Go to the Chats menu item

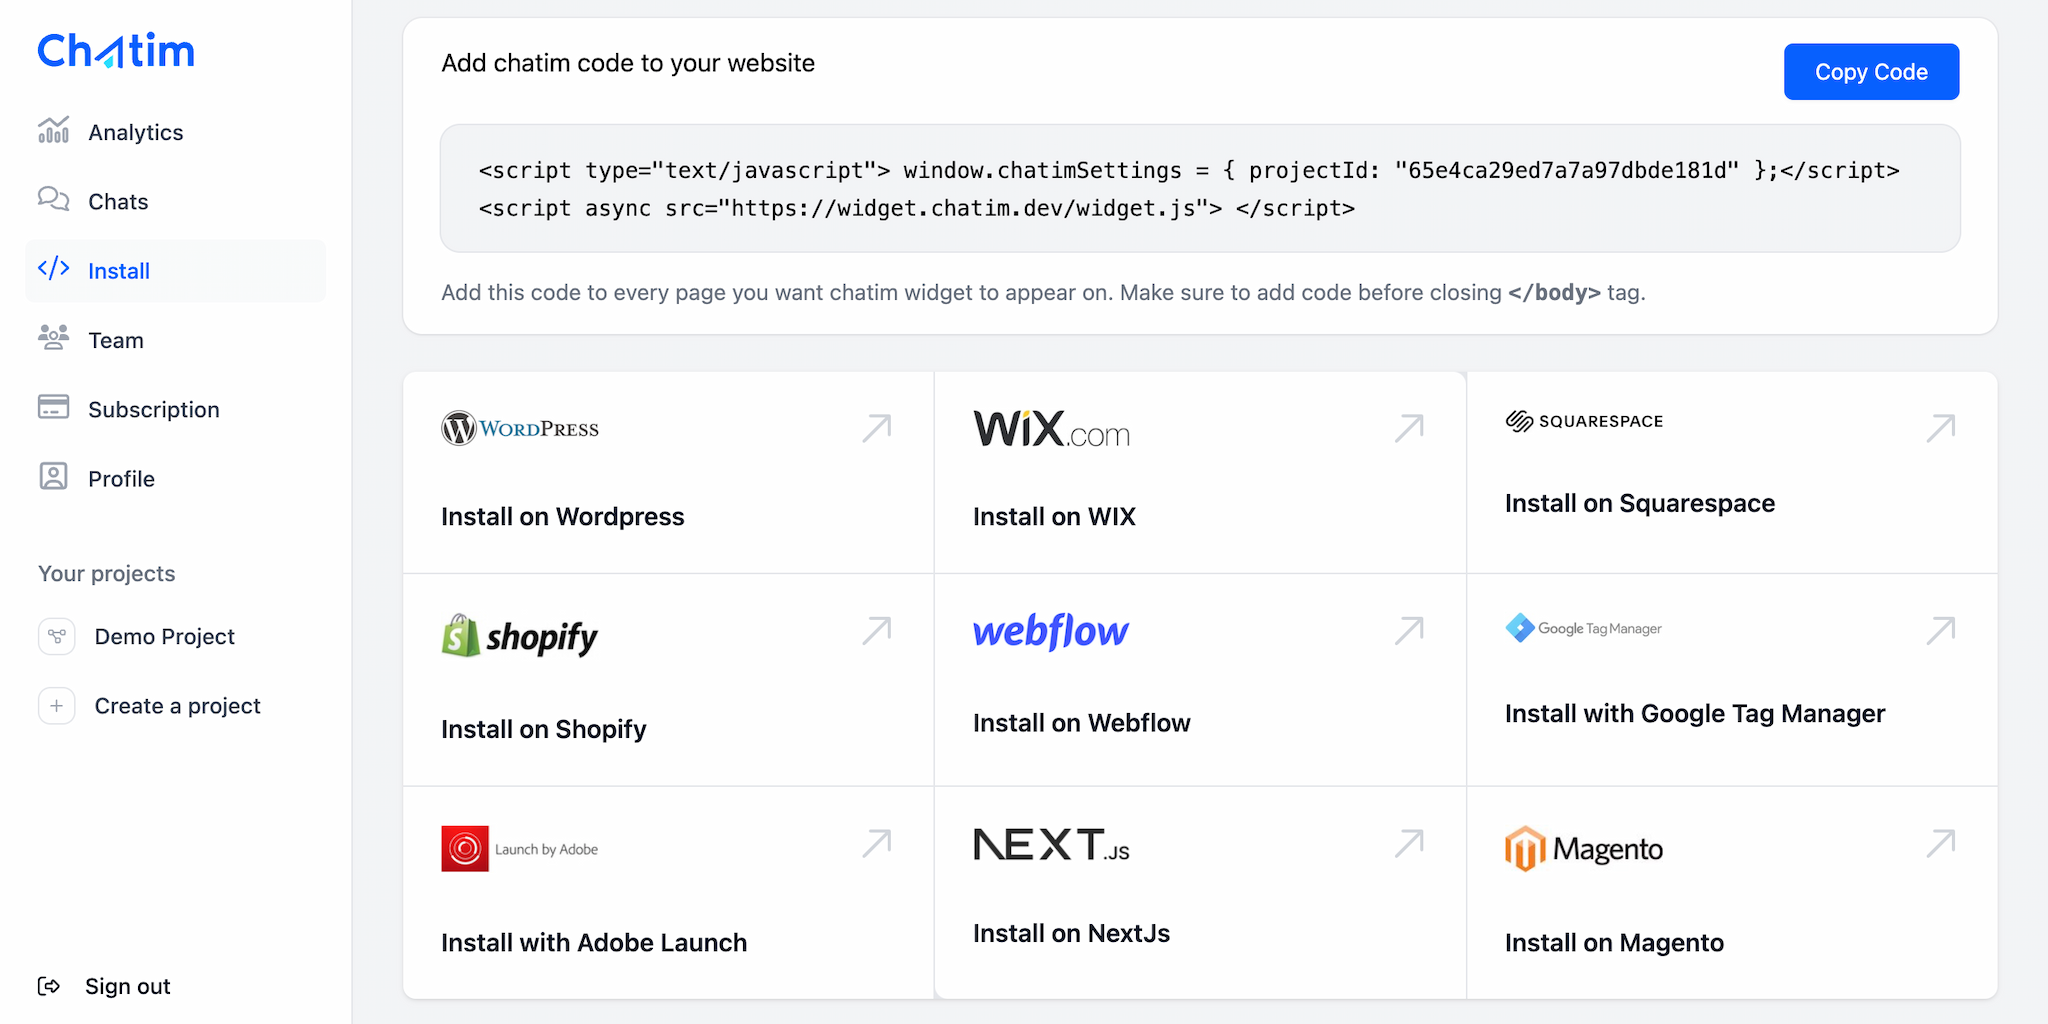pyautogui.click(x=118, y=202)
